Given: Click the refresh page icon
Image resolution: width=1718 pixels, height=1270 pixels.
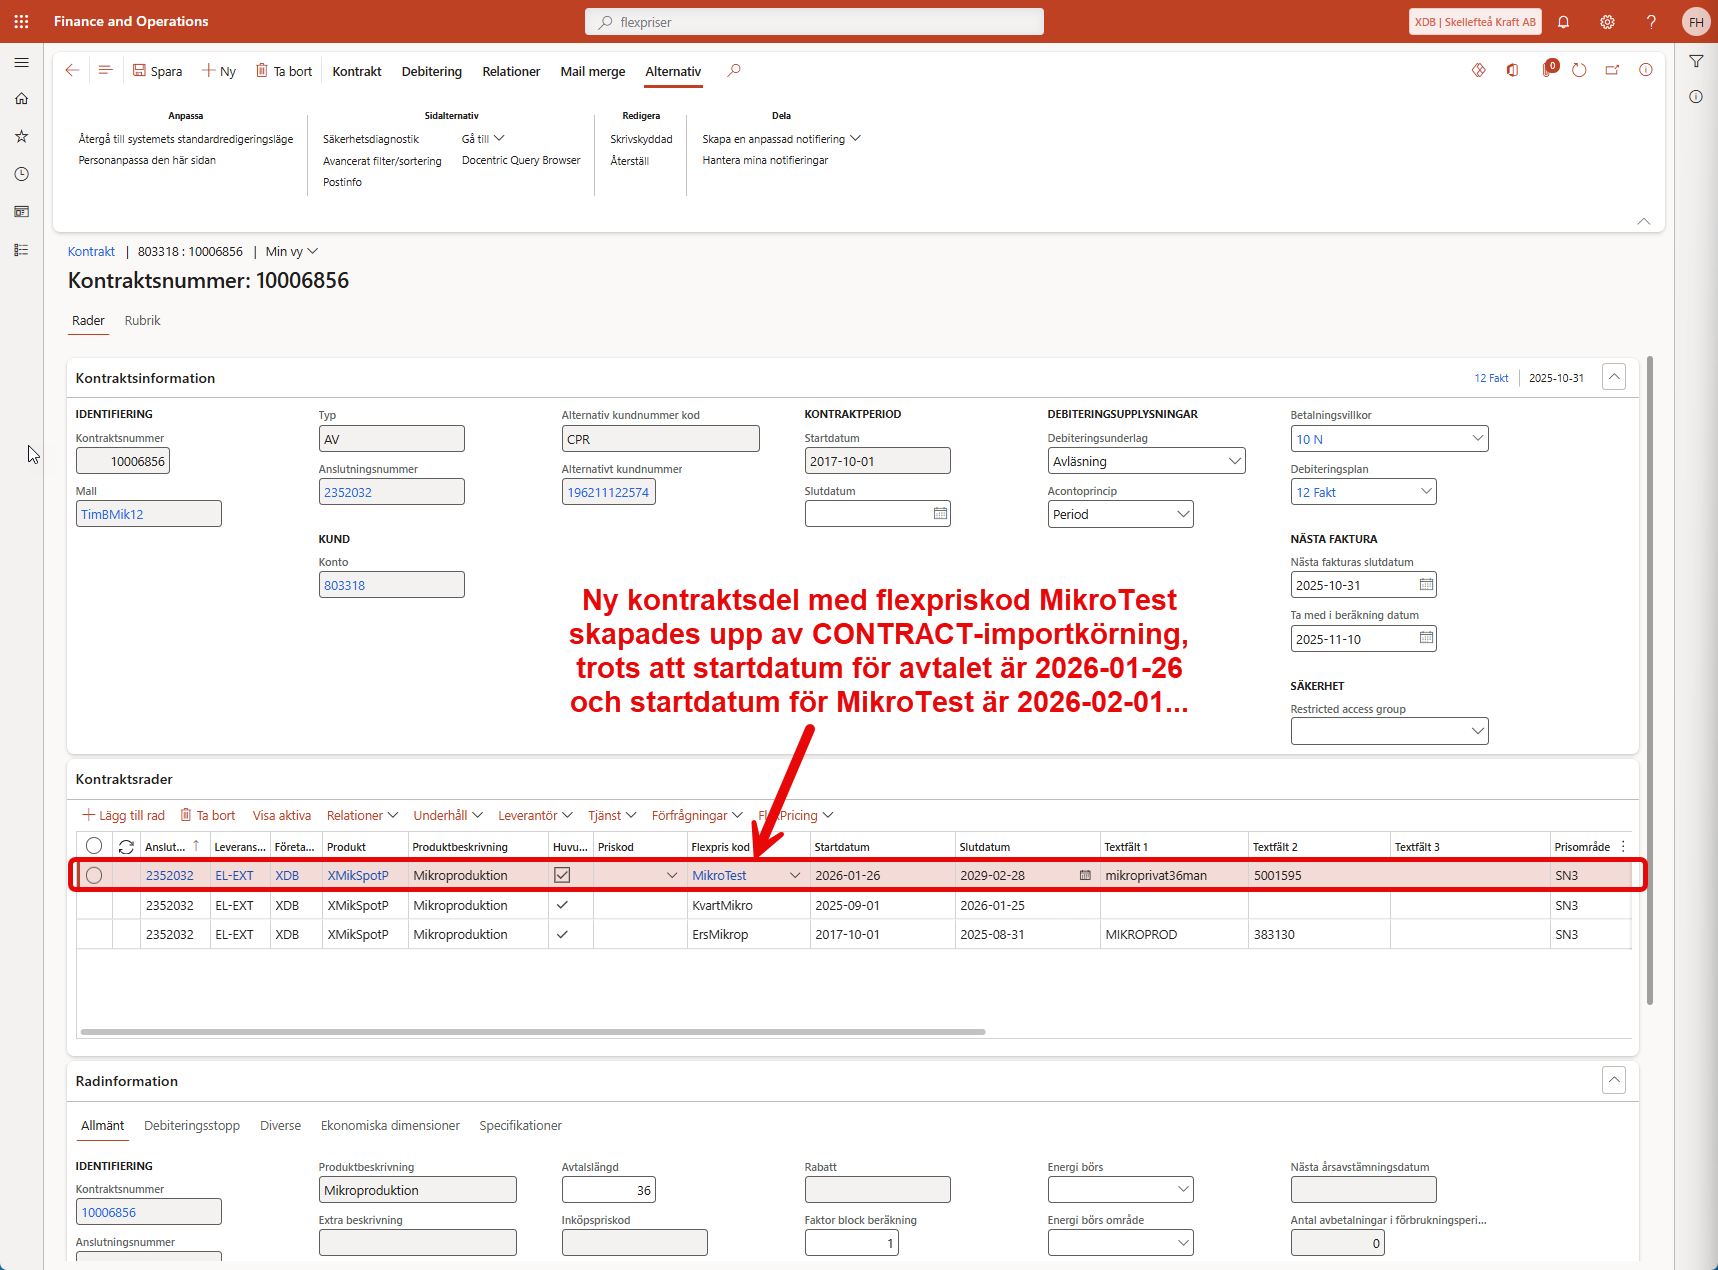Looking at the screenshot, I should [x=1579, y=71].
